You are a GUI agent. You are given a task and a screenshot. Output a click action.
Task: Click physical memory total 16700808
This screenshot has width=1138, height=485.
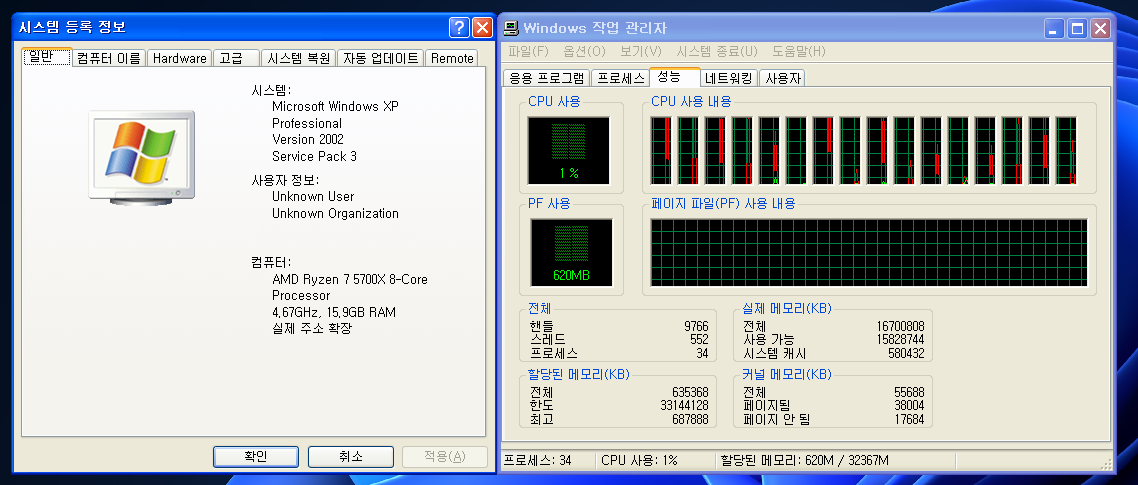[x=900, y=327]
